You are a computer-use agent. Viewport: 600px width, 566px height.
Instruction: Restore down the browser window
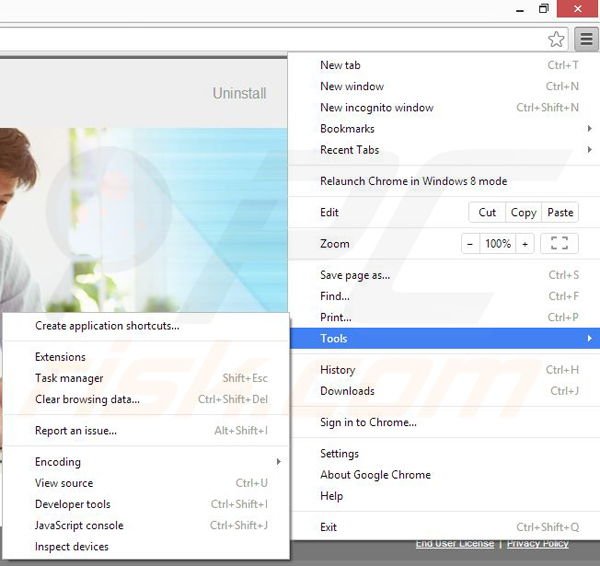(543, 9)
